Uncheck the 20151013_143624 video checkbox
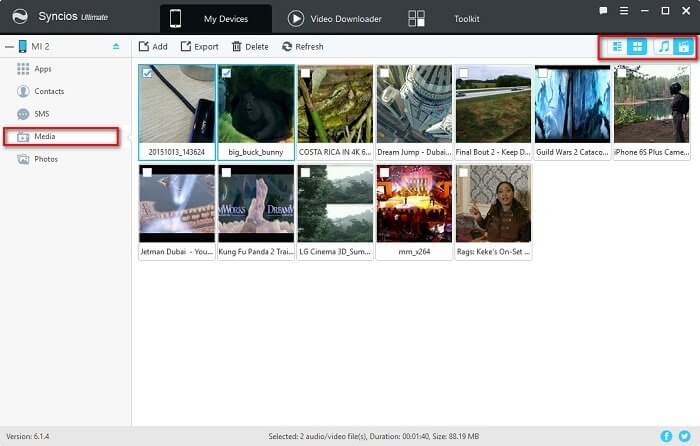This screenshot has width=700, height=446. (x=147, y=73)
